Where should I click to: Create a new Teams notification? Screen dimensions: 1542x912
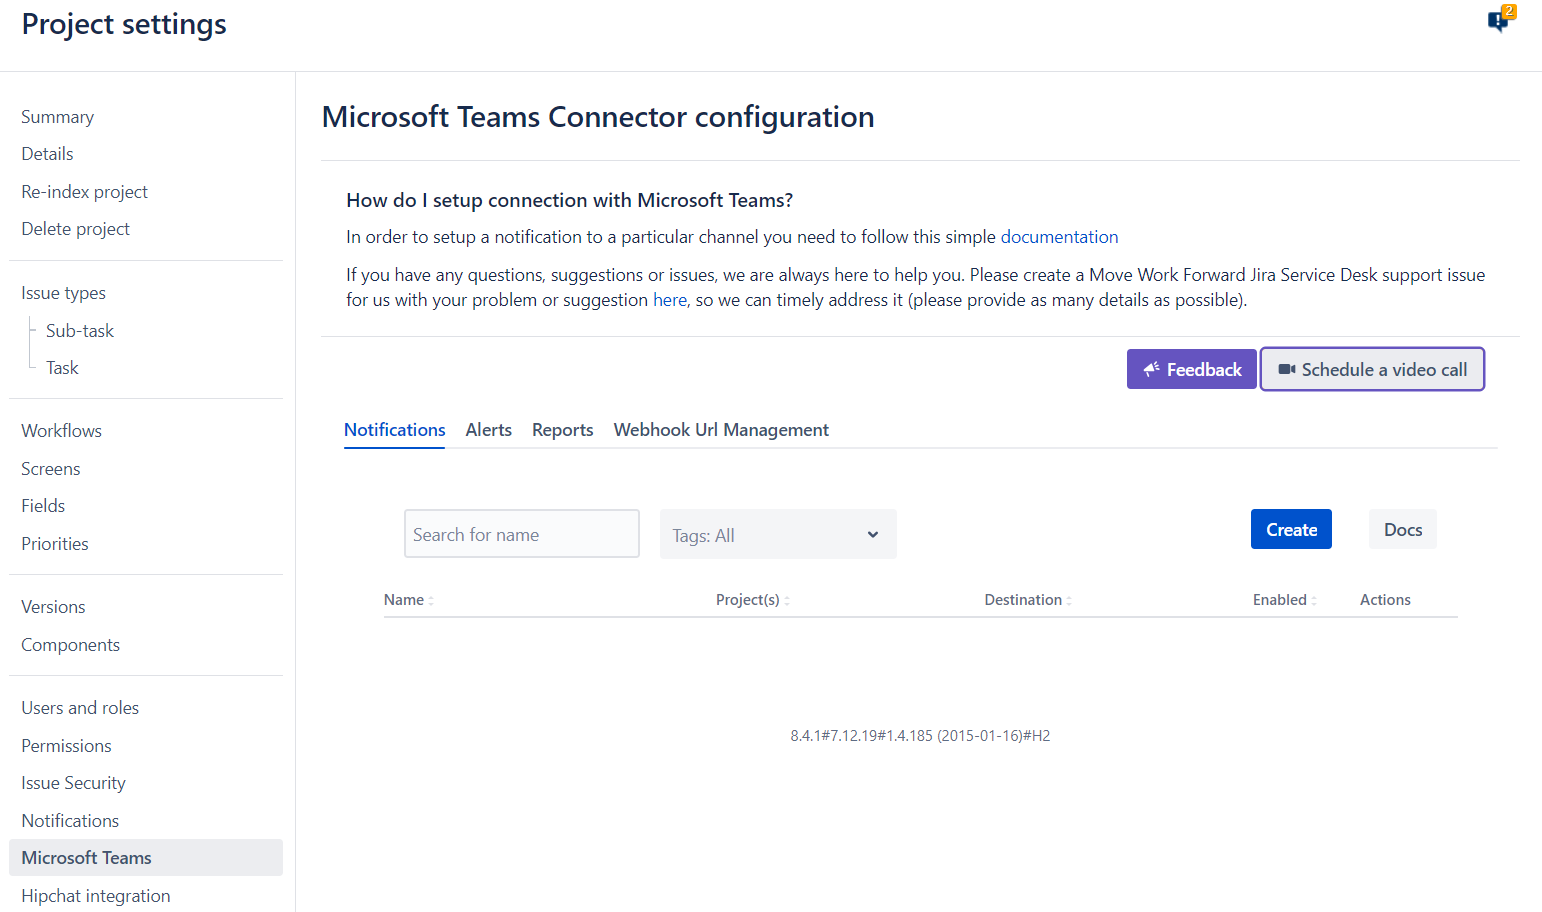pos(1291,529)
